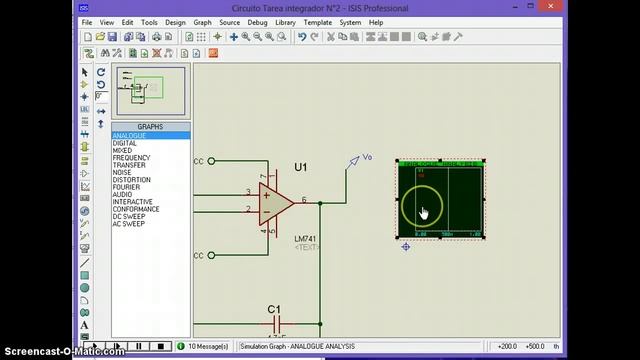Viewport: 640px width, 360px height.
Task: Select ANALOGUE graph type
Action: (x=151, y=136)
